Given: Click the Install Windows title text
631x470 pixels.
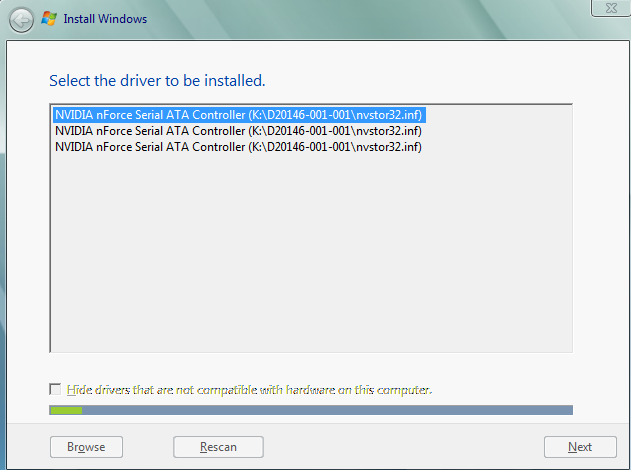Looking at the screenshot, I should point(105,19).
